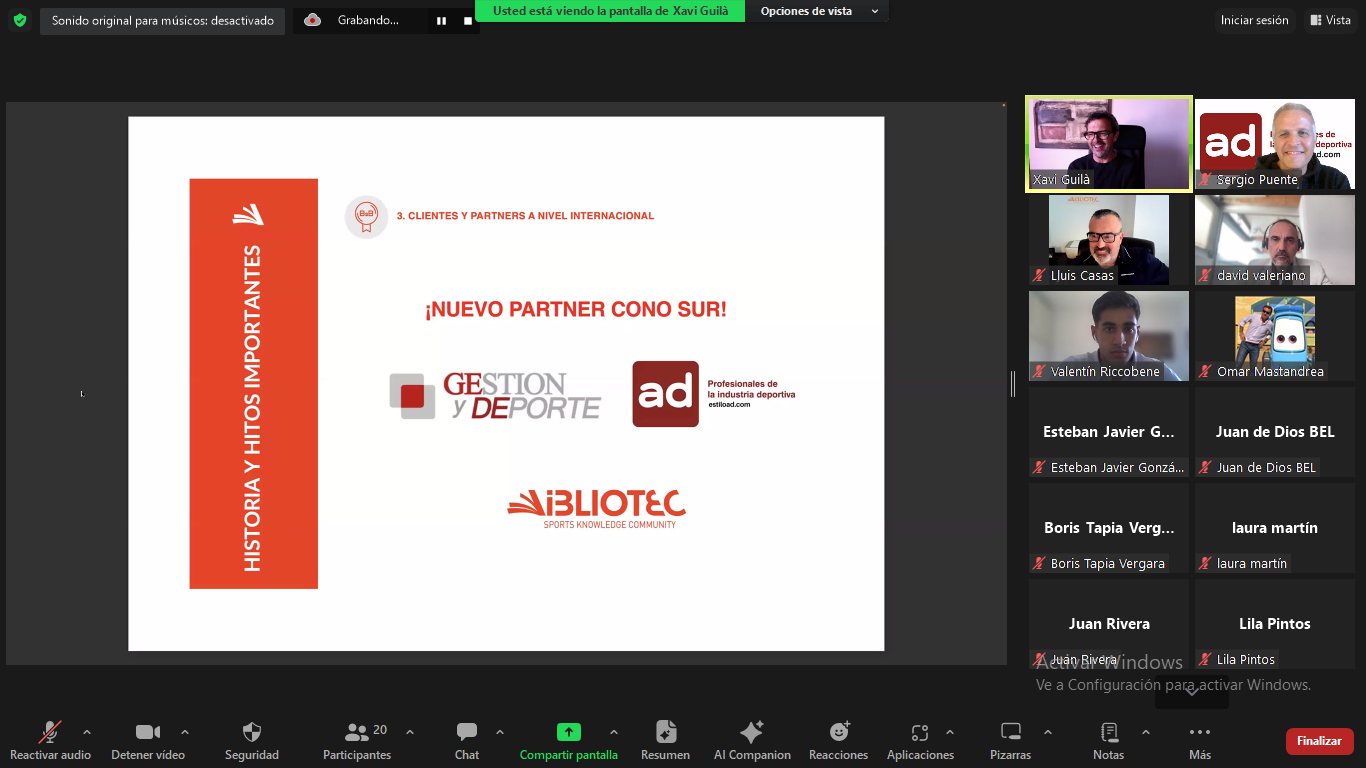Select Valentín Riccobene video thumbnail
Screen dimensions: 1366x768
pyautogui.click(x=1109, y=336)
